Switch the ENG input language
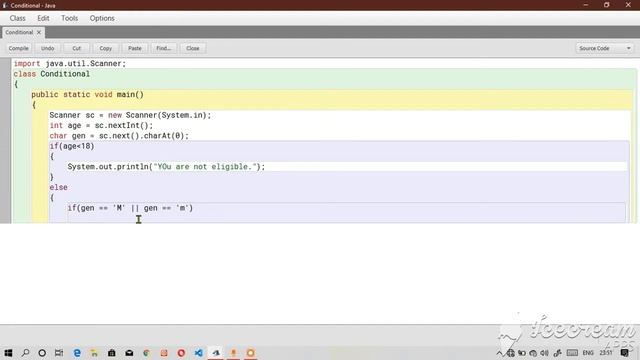The width and height of the screenshot is (640, 360). 588,353
